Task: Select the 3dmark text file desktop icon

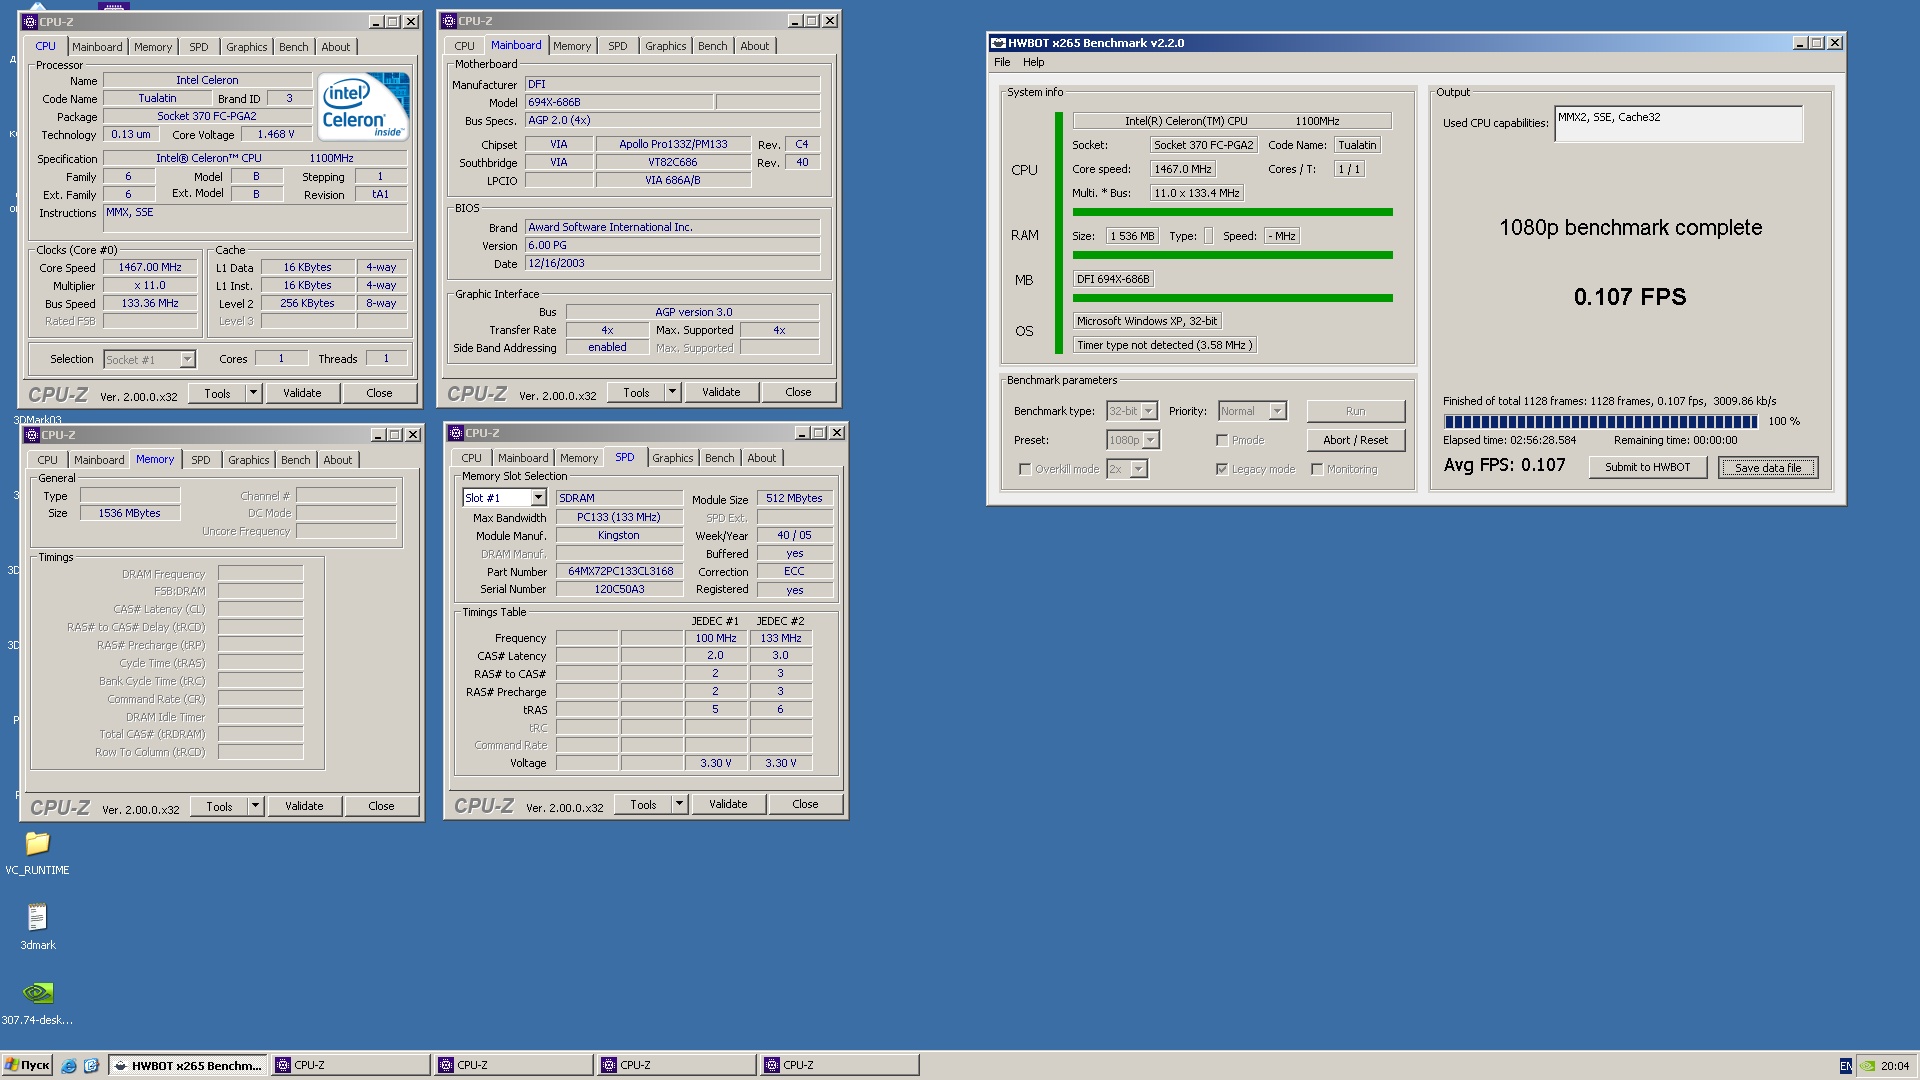Action: 37,917
